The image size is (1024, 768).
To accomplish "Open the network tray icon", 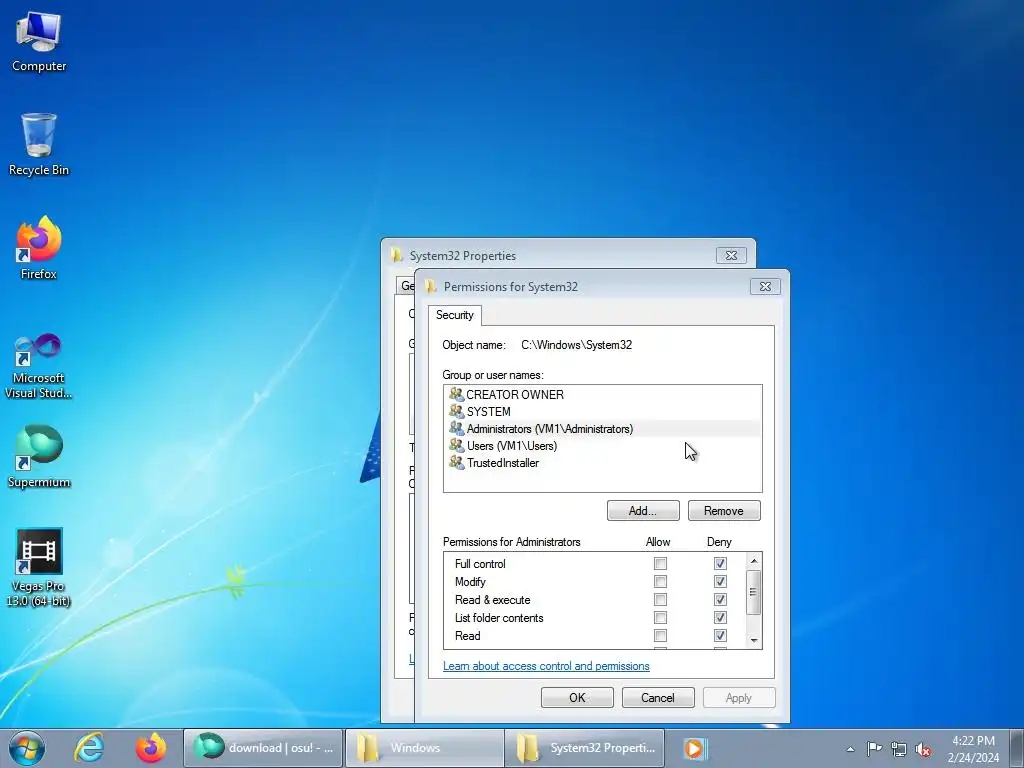I will coord(899,749).
